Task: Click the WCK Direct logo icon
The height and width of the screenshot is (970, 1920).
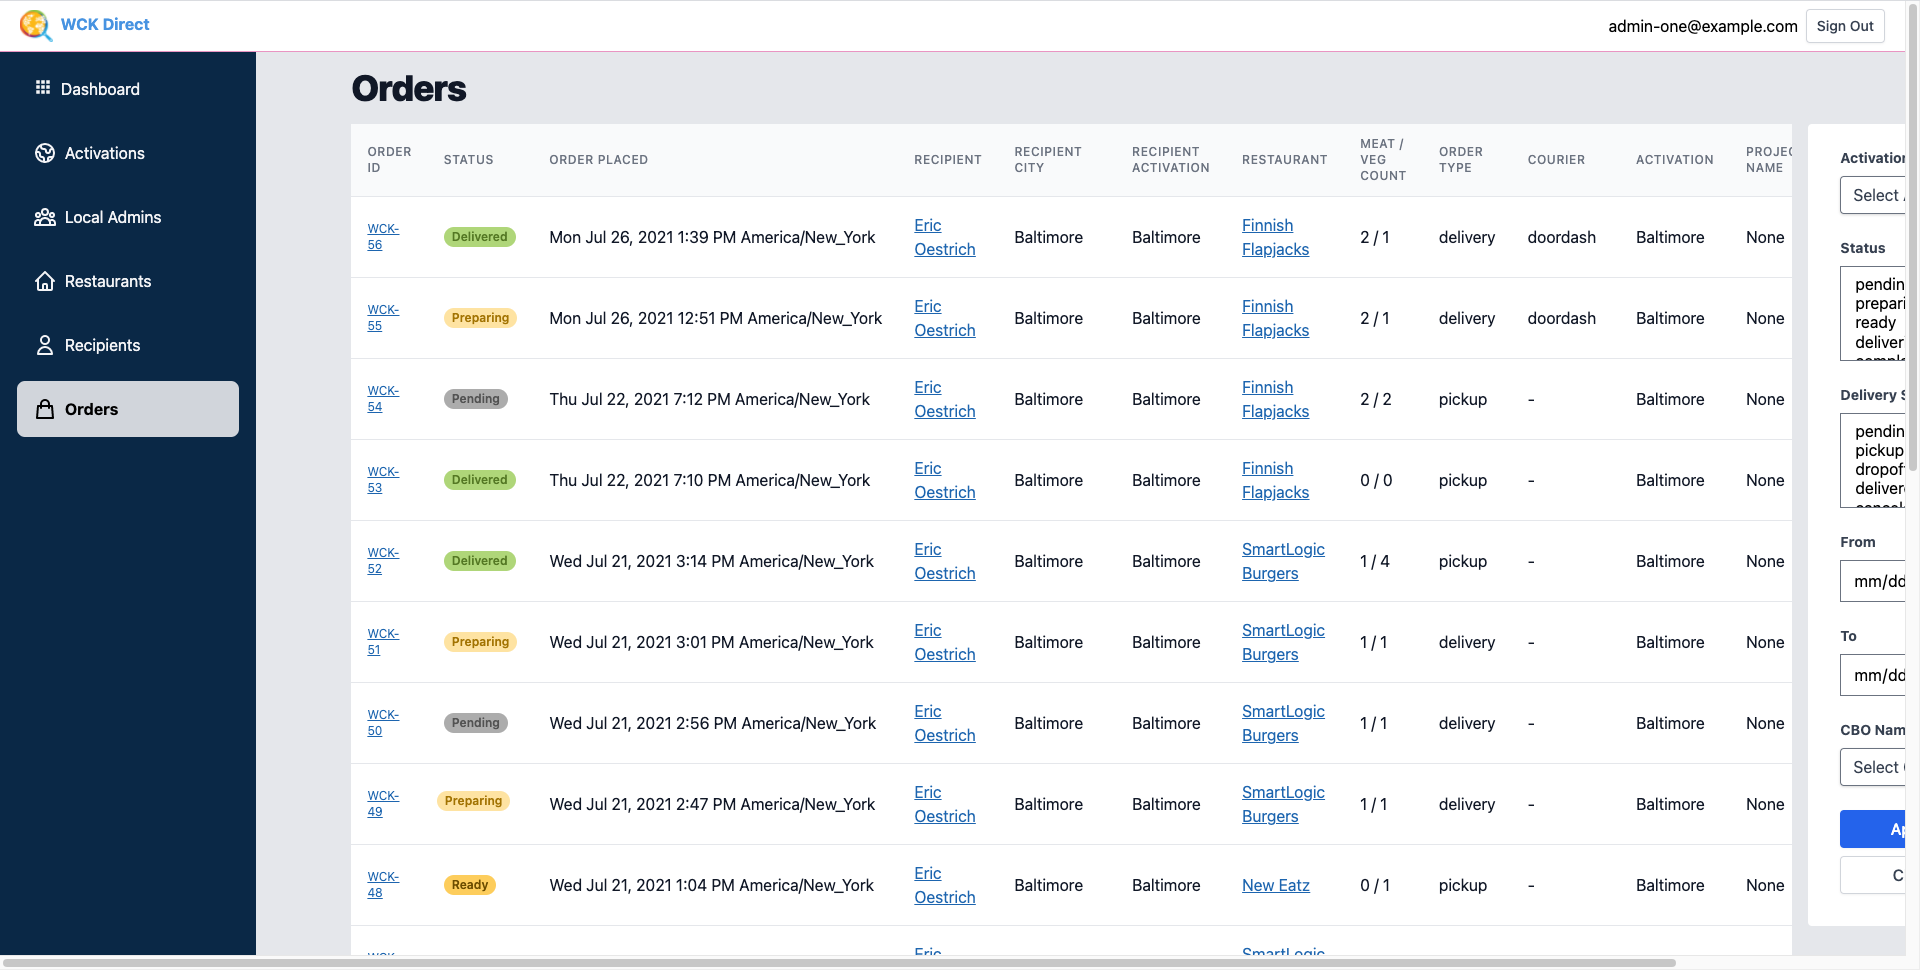Action: pyautogui.click(x=35, y=25)
